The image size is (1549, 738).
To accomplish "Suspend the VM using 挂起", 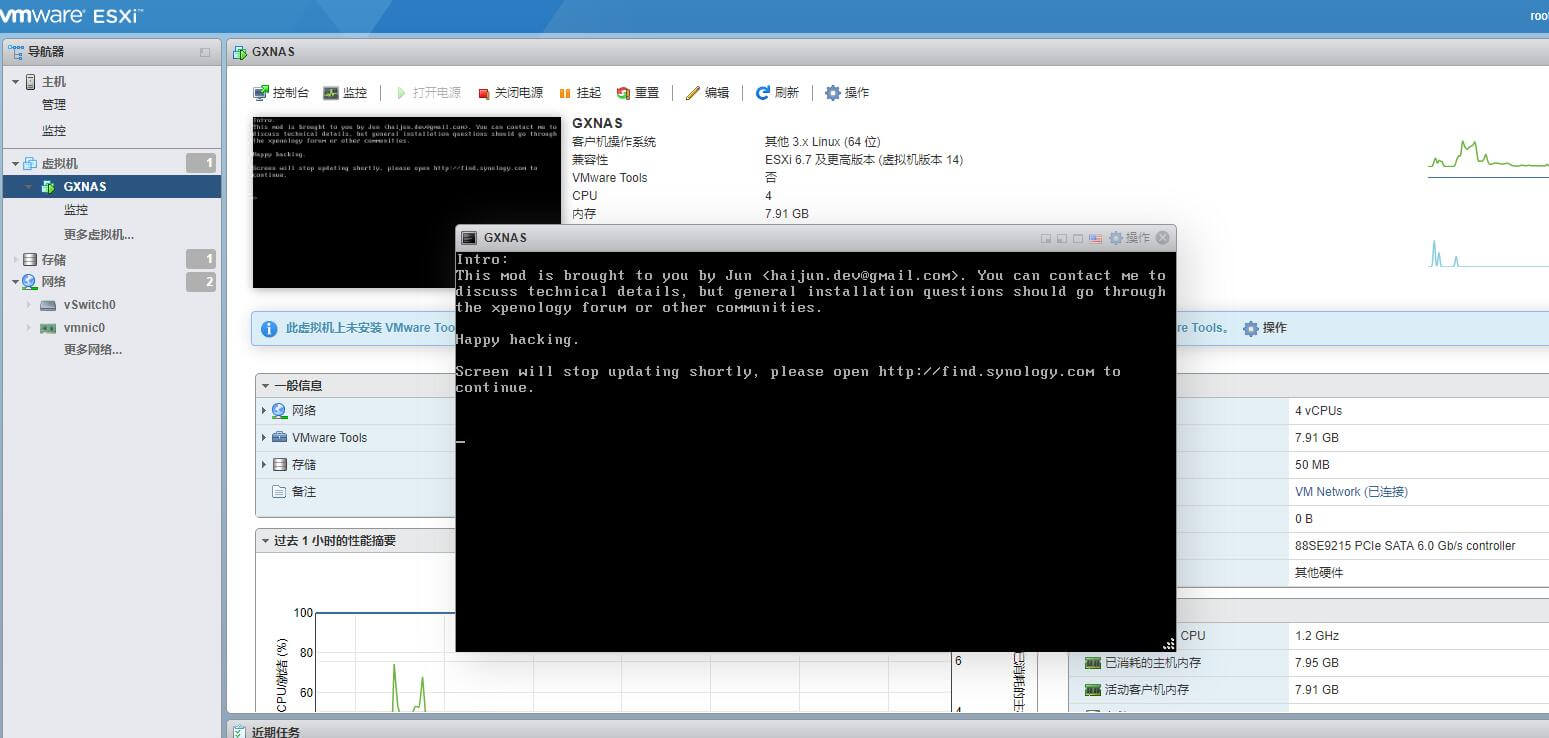I will [x=580, y=93].
